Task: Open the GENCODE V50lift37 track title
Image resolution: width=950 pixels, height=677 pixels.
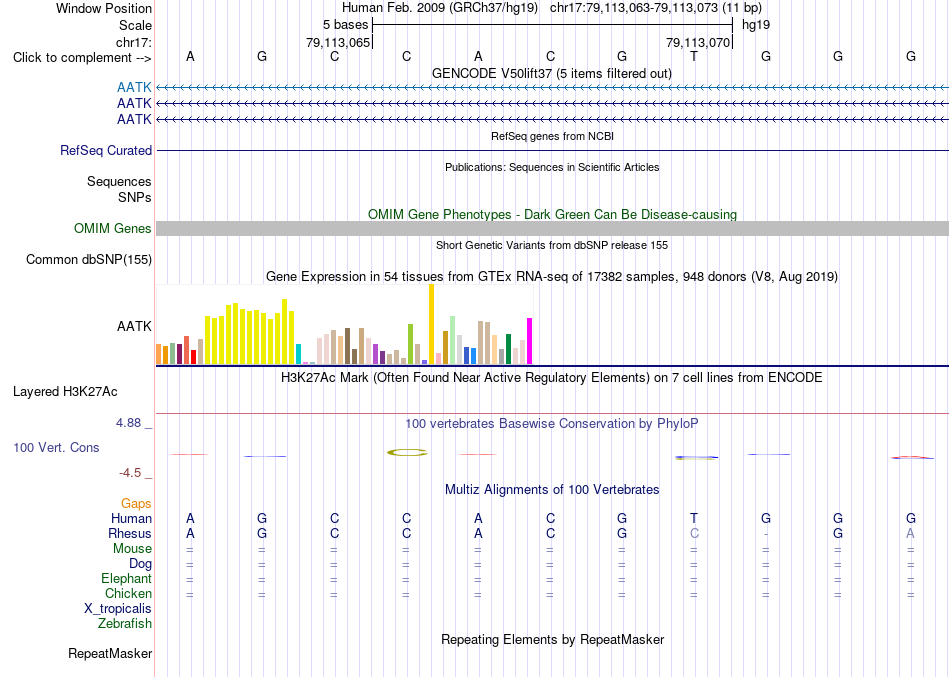Action: click(552, 73)
